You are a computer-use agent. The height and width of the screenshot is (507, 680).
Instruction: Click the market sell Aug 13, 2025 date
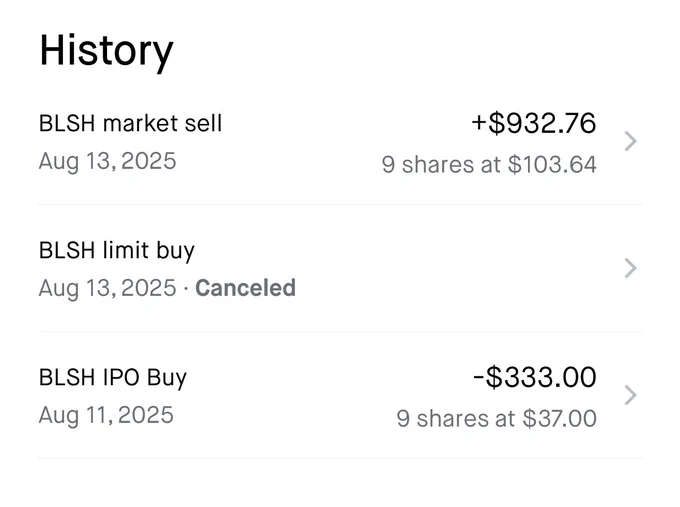coord(108,161)
